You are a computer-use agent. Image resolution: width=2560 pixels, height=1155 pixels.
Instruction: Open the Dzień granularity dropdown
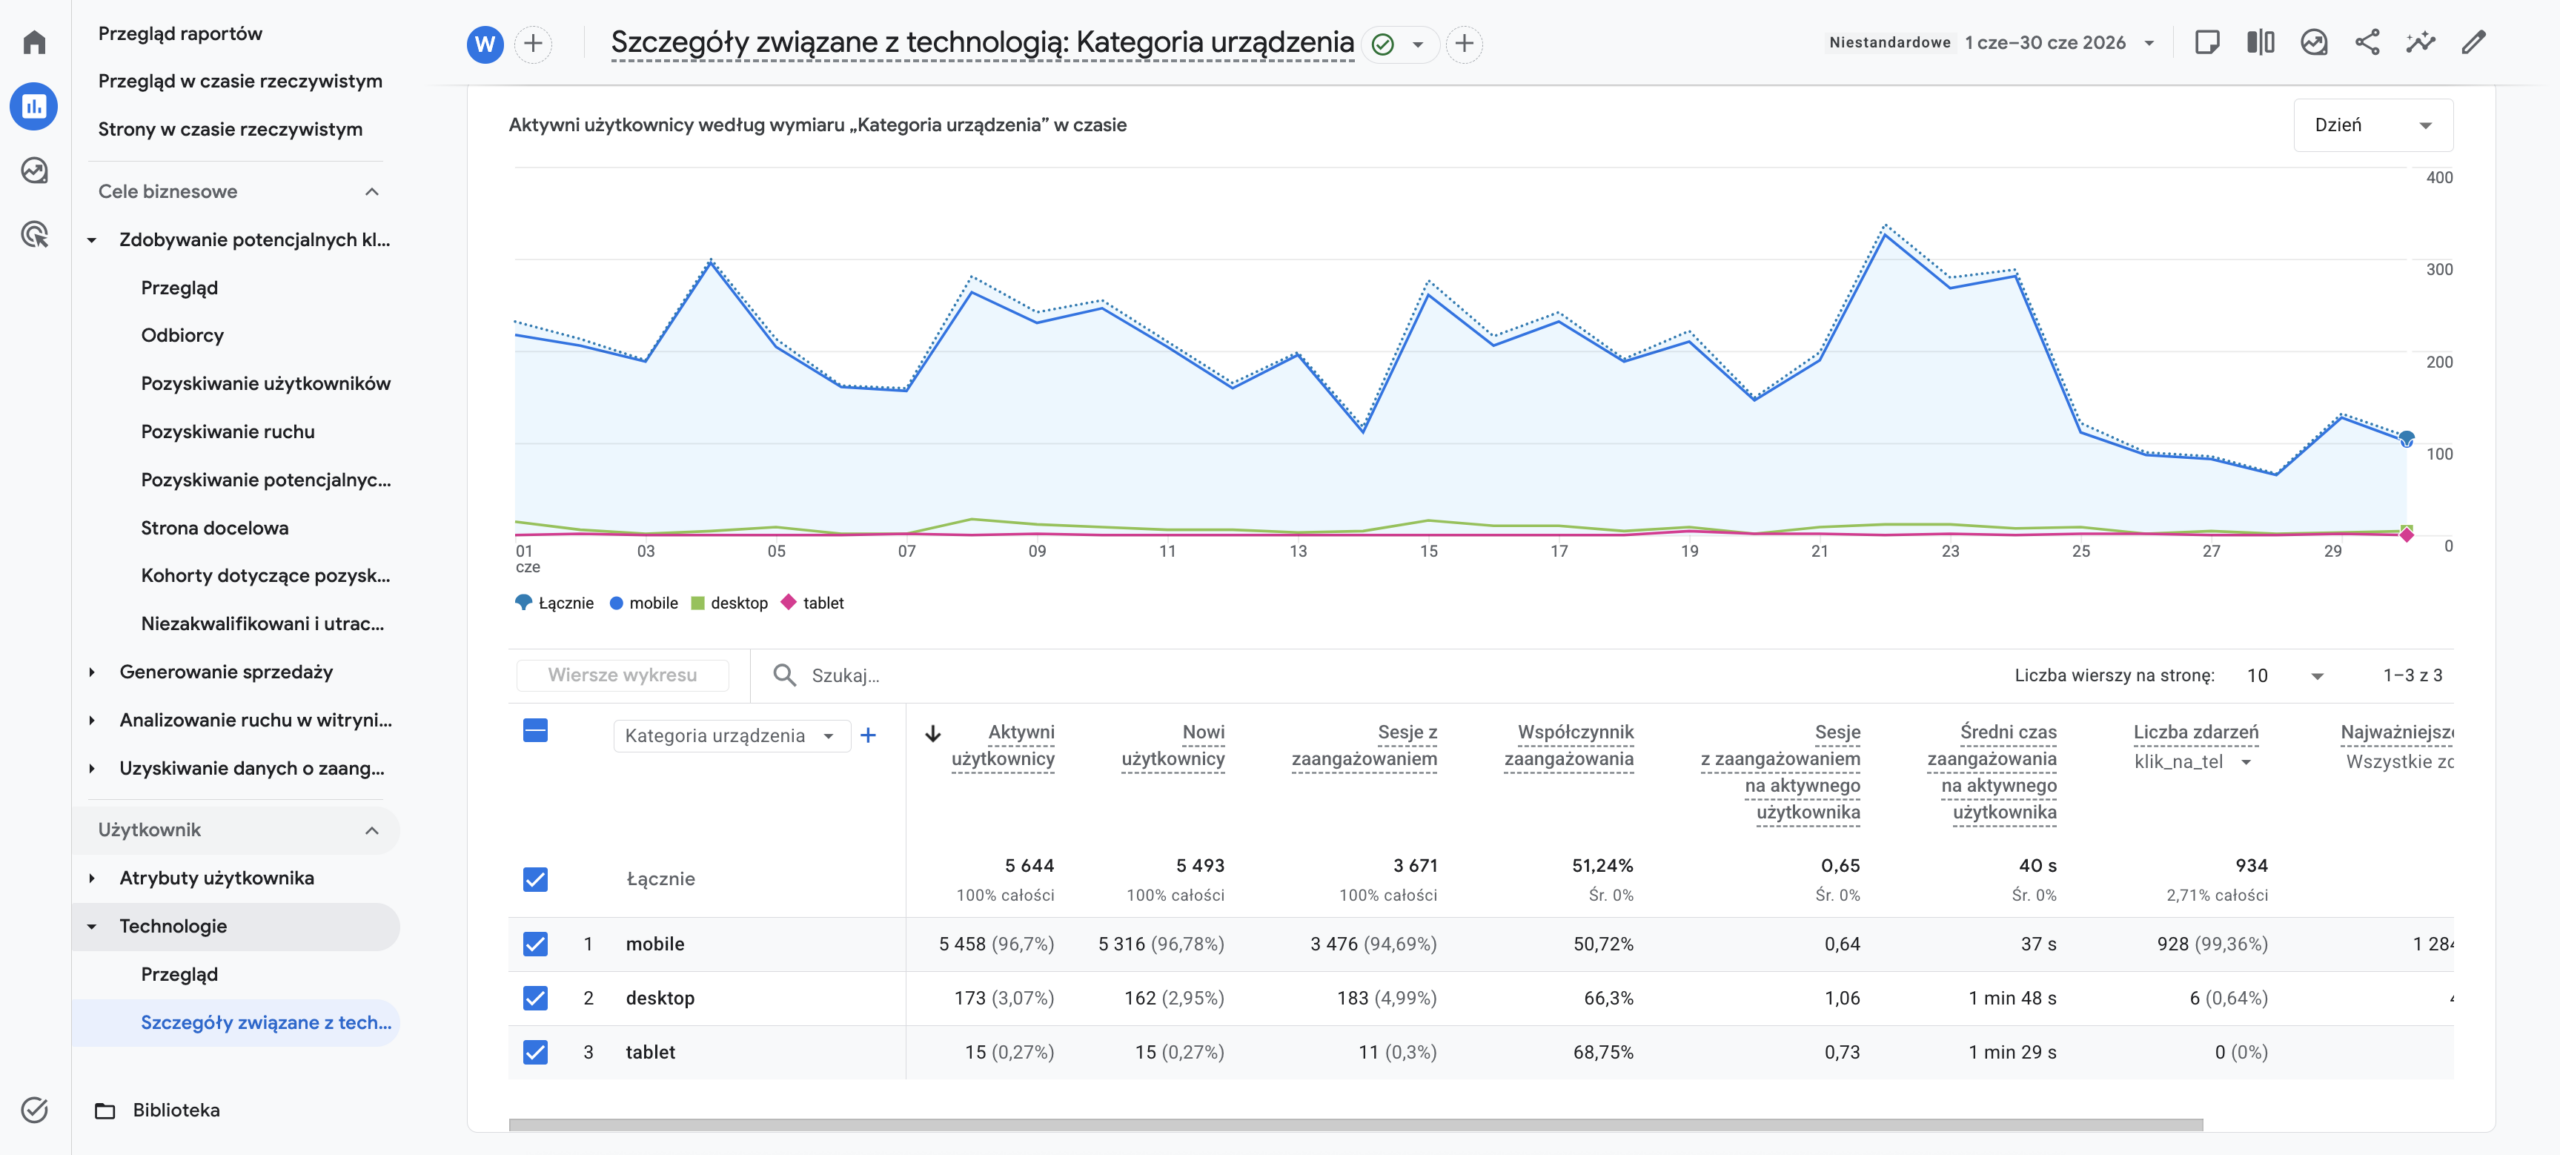click(x=2373, y=125)
